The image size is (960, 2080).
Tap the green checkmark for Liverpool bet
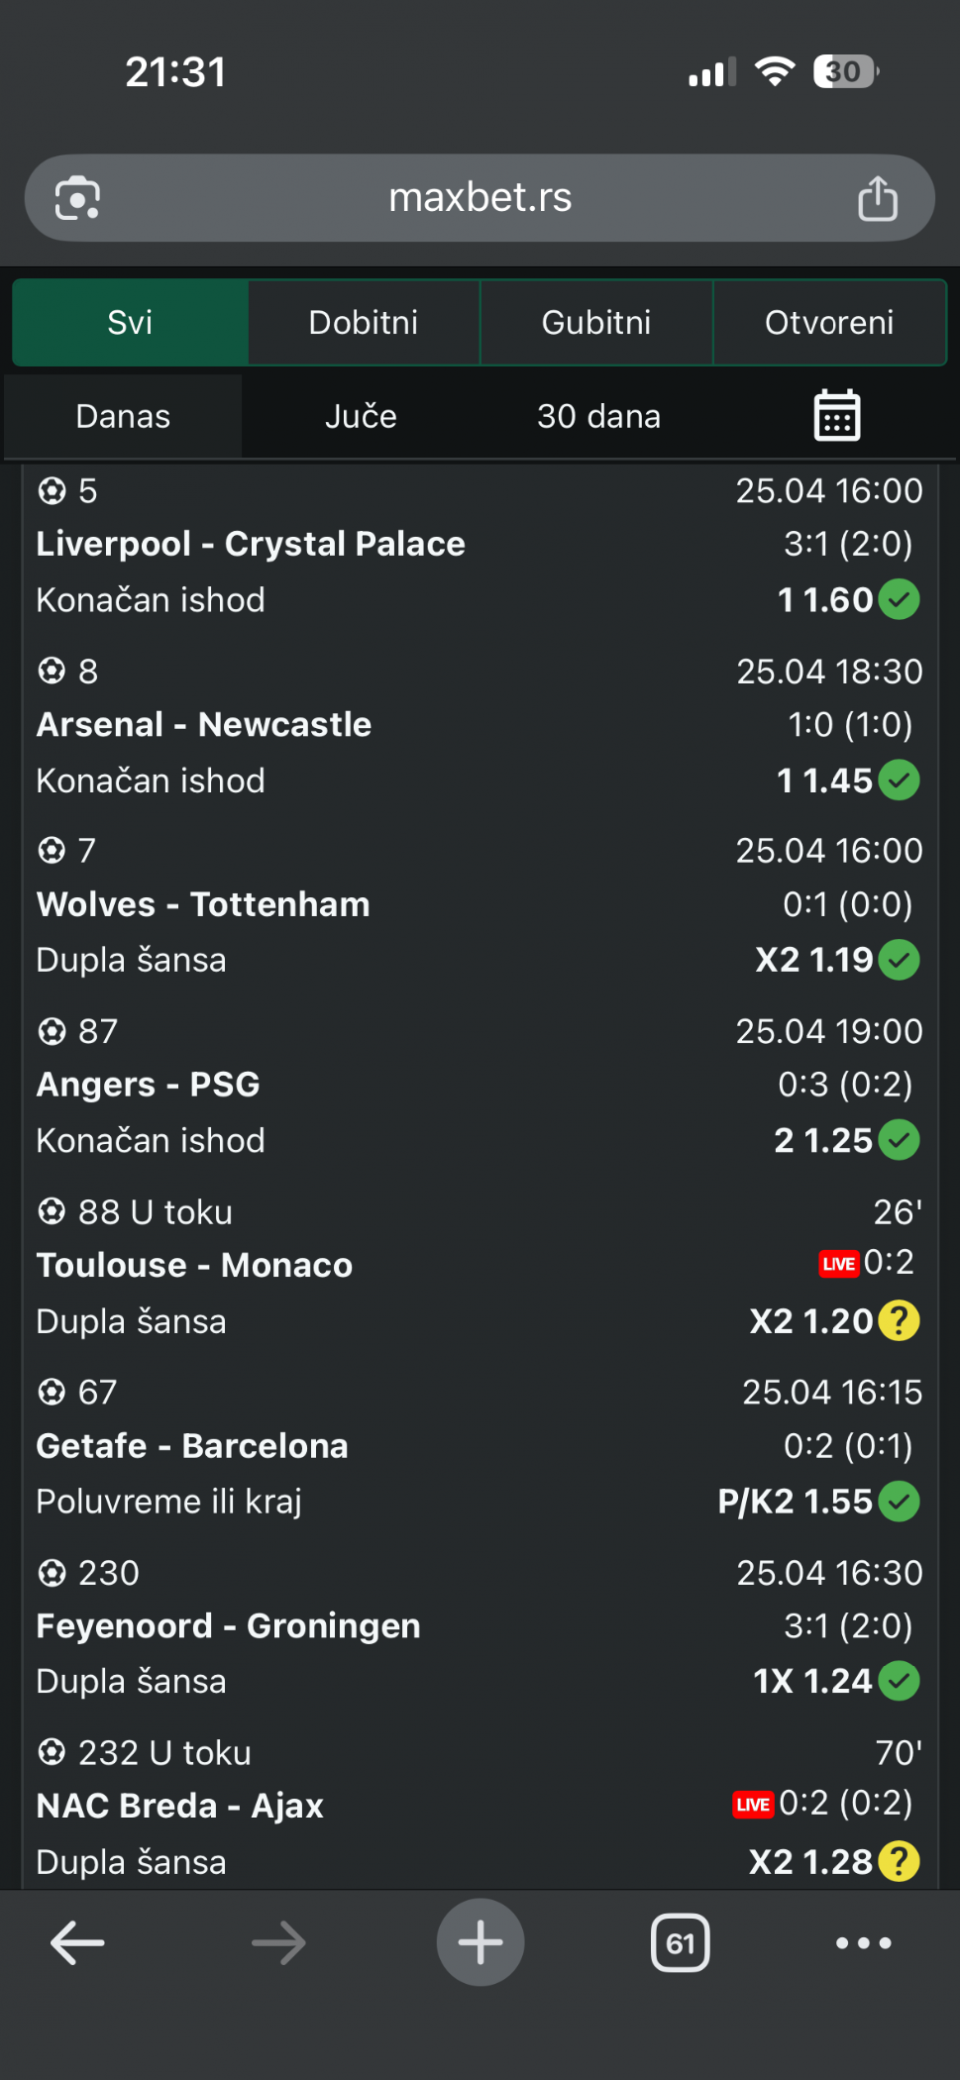[899, 600]
